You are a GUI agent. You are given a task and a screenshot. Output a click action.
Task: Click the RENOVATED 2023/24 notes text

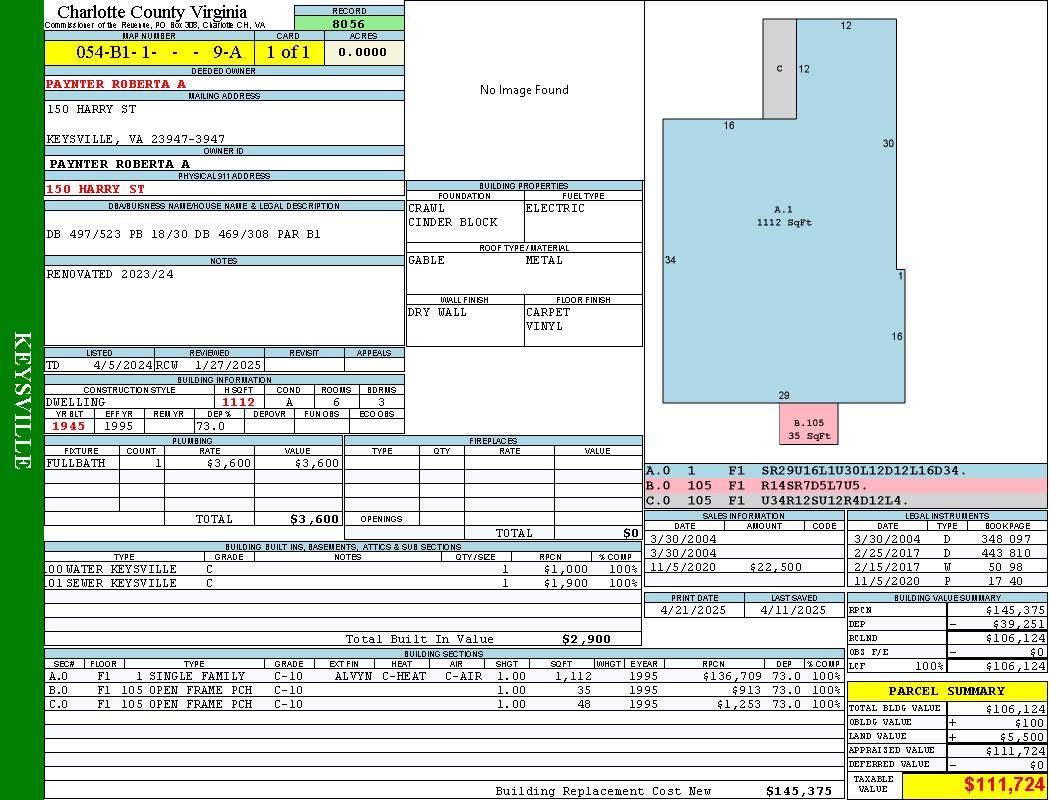pos(110,274)
